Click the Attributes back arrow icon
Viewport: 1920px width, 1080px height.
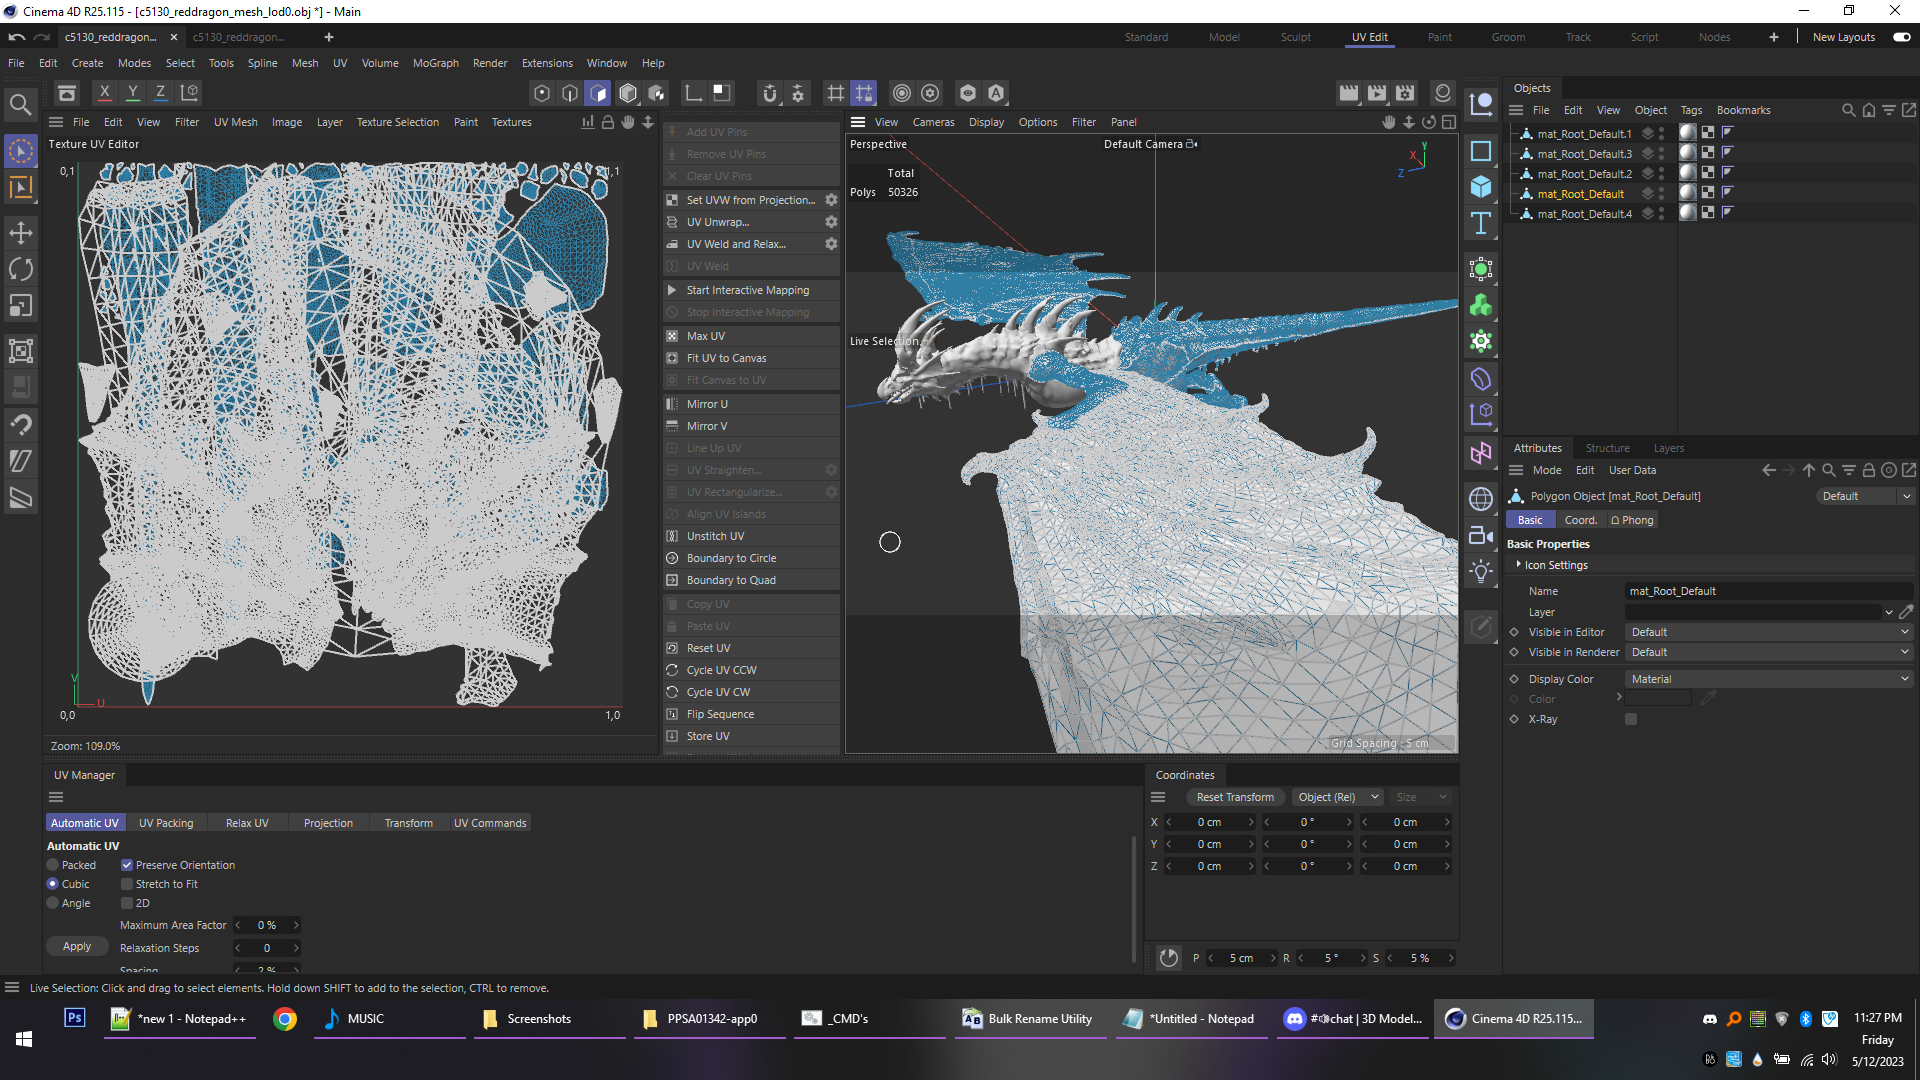pyautogui.click(x=1769, y=470)
